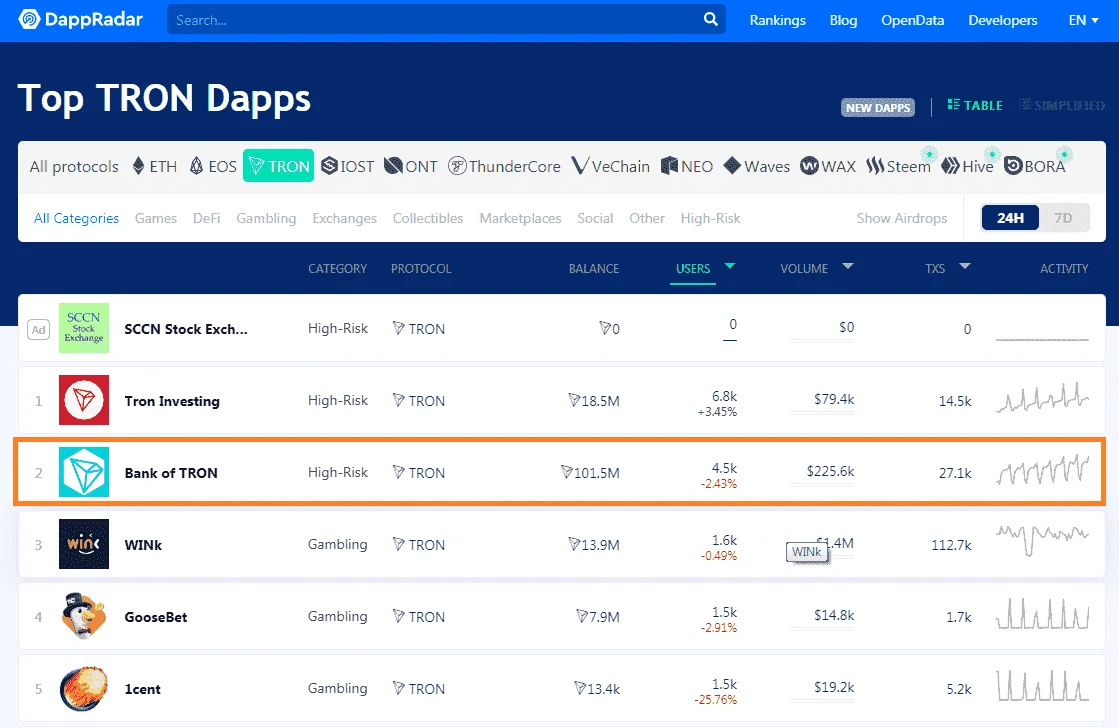The height and width of the screenshot is (728, 1119).
Task: Select the ETH protocol icon filter
Action: pyautogui.click(x=138, y=166)
